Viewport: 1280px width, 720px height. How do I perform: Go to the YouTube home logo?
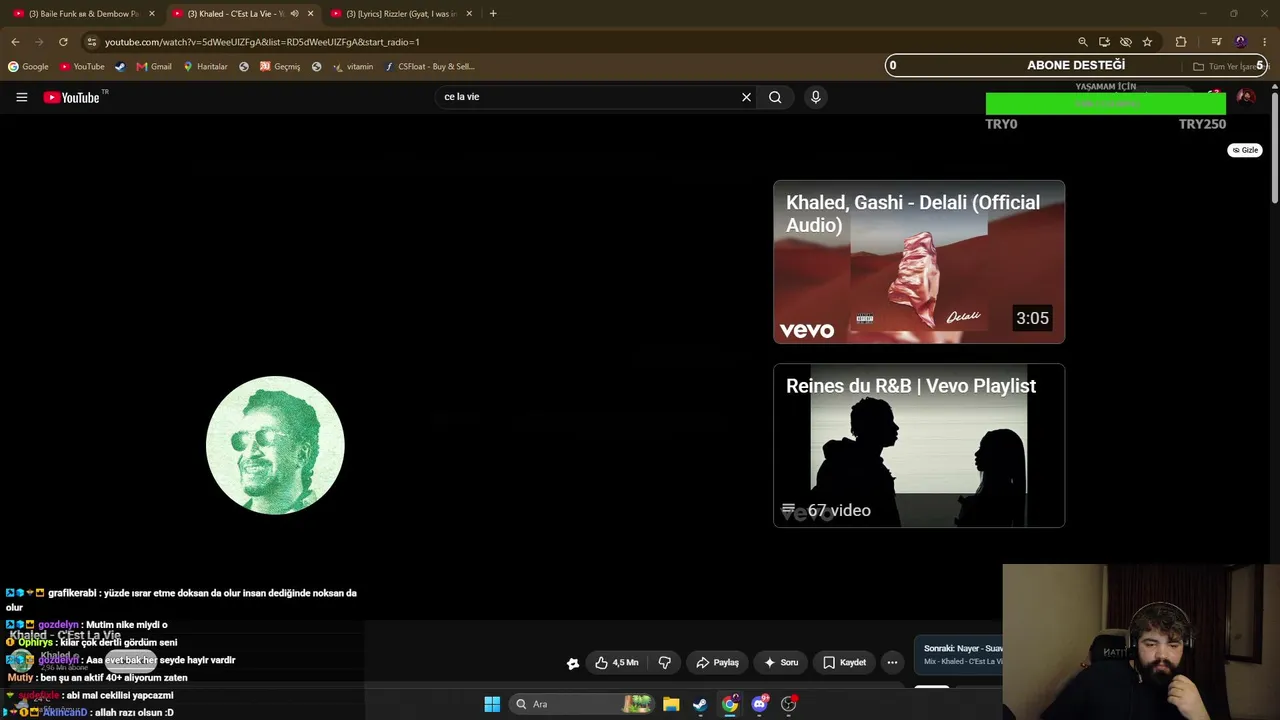[72, 97]
